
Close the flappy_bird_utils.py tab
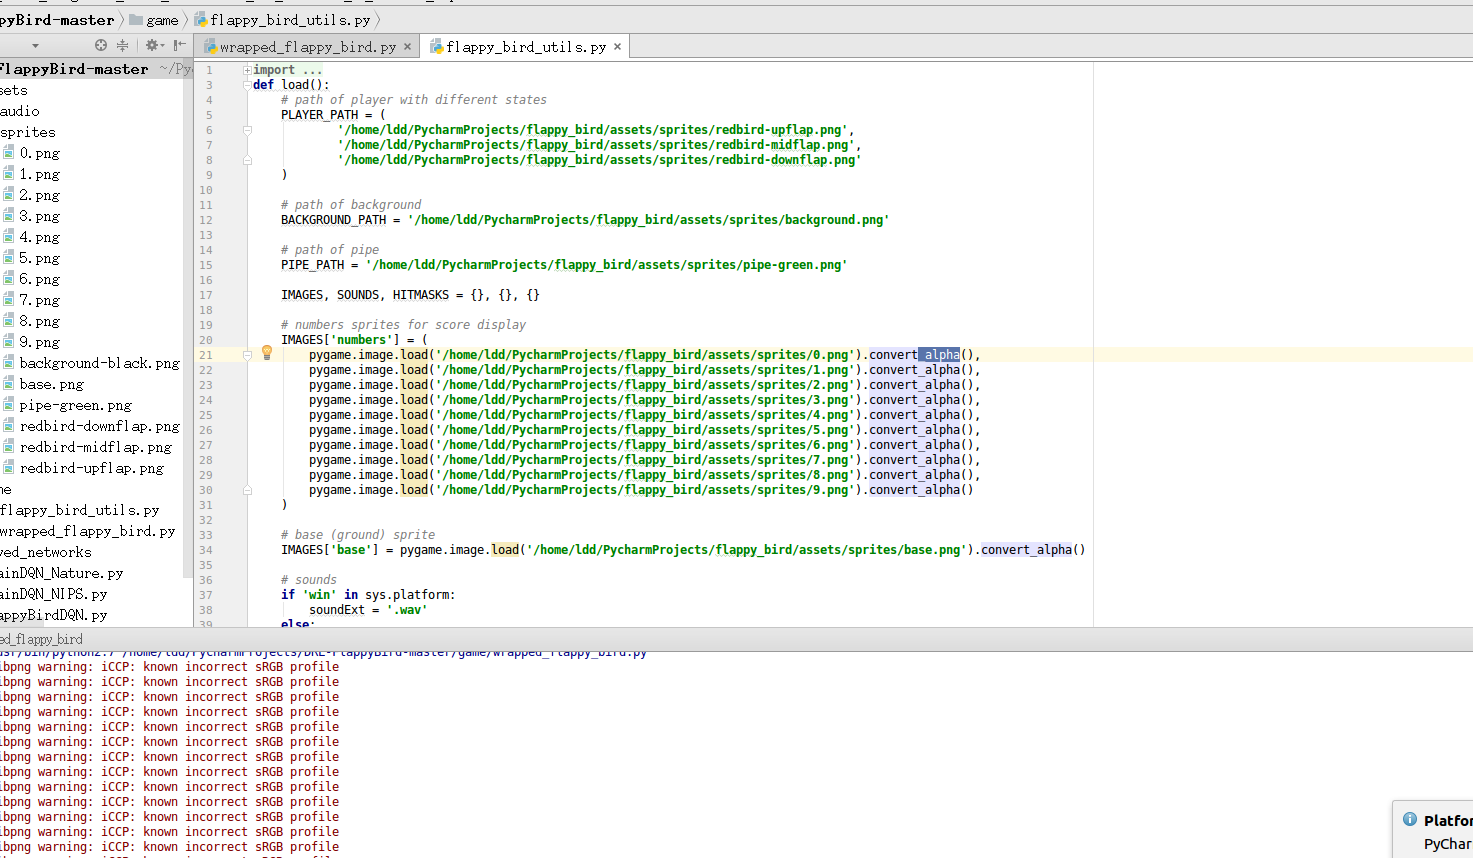617,47
